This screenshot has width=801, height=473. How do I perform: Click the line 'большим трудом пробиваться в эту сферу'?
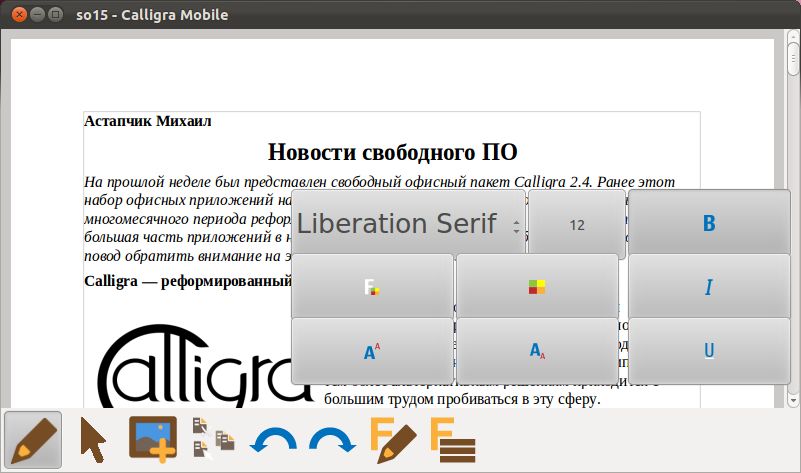click(462, 399)
